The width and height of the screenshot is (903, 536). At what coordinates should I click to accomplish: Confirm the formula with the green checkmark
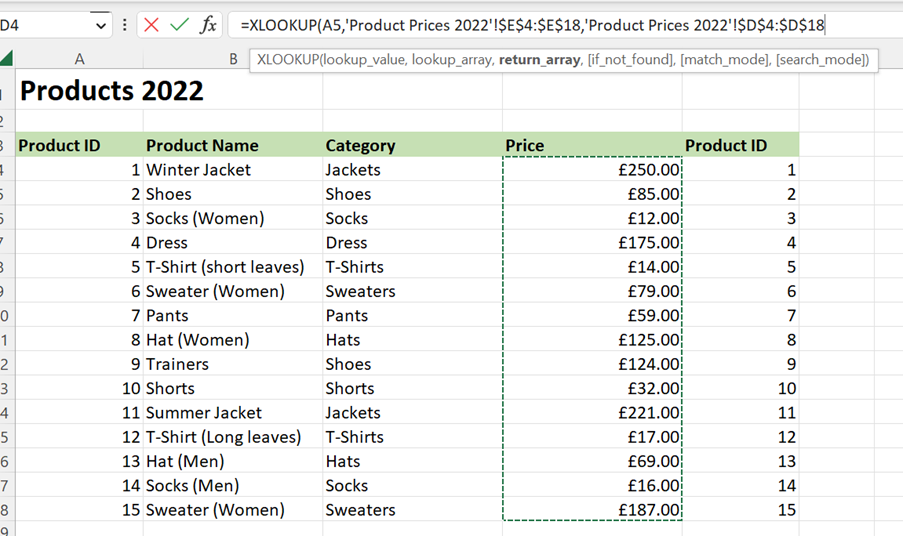180,25
